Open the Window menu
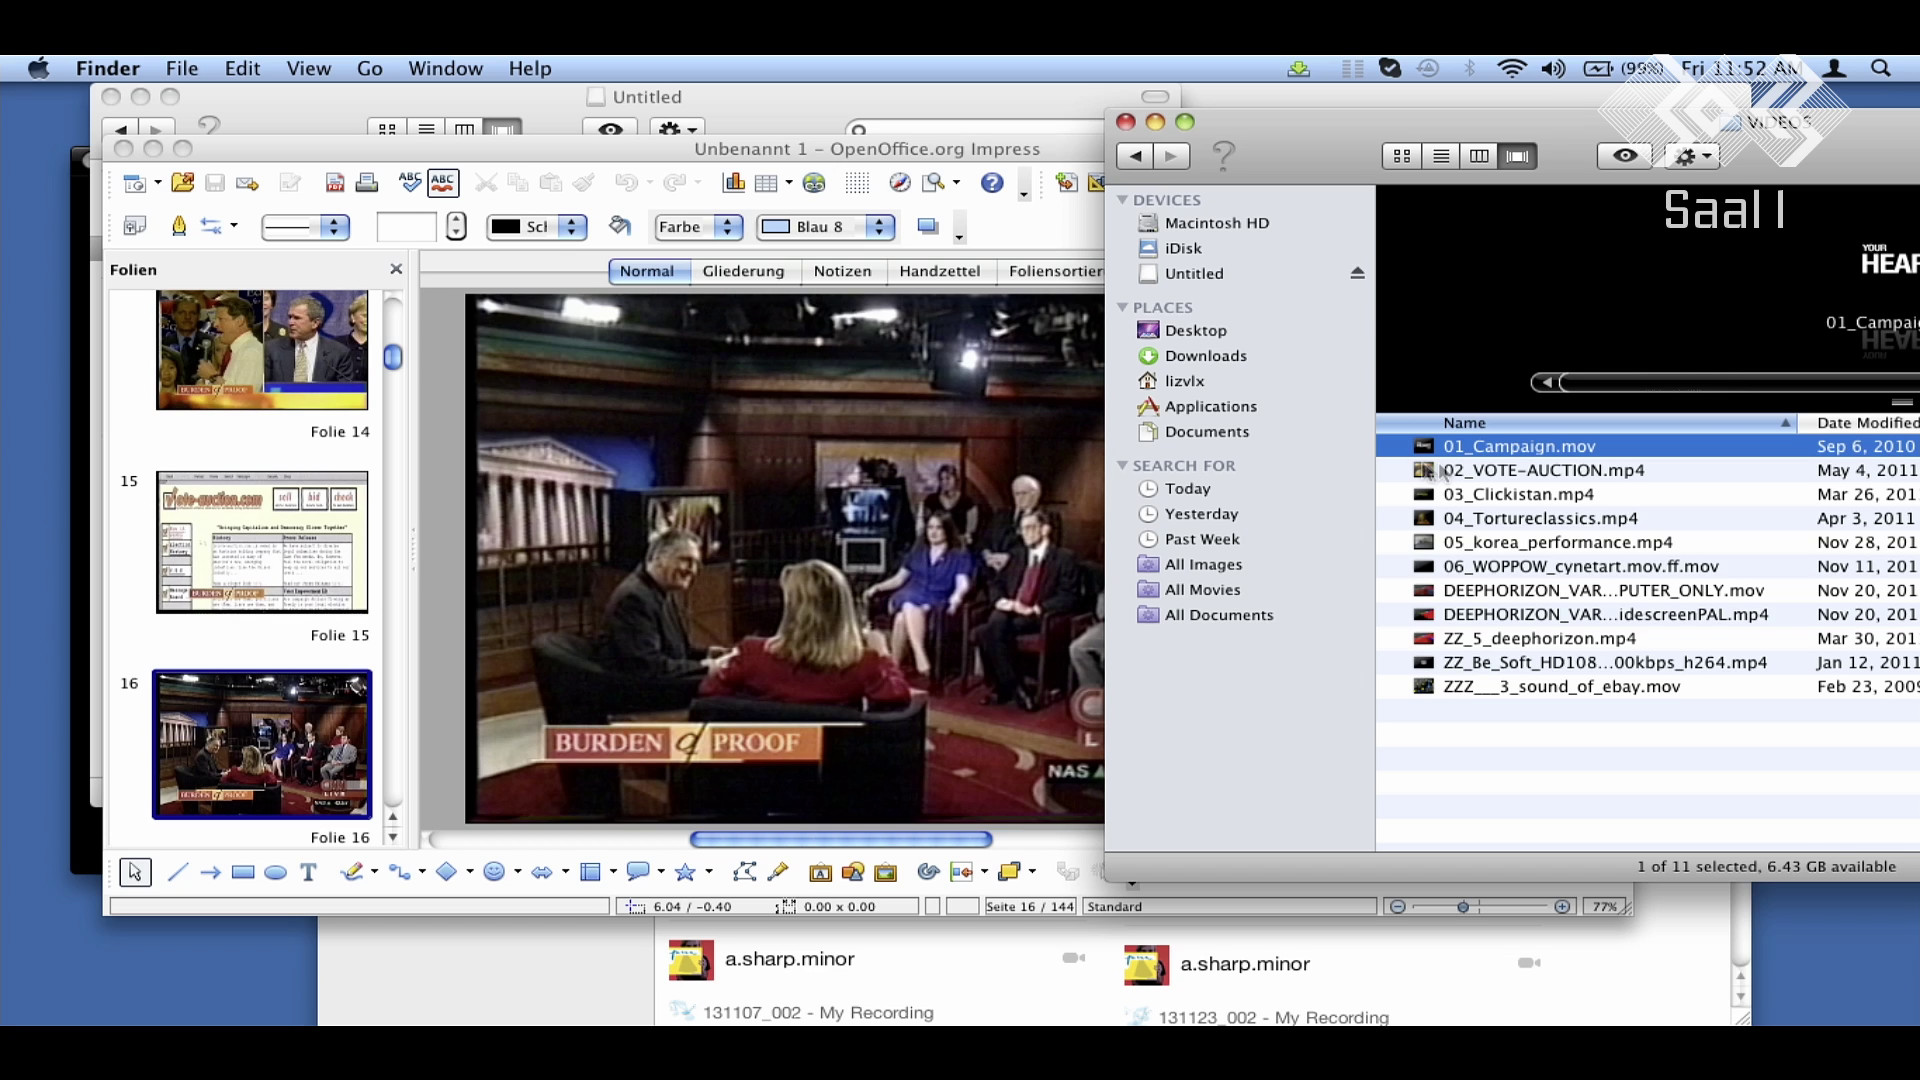 coord(445,68)
